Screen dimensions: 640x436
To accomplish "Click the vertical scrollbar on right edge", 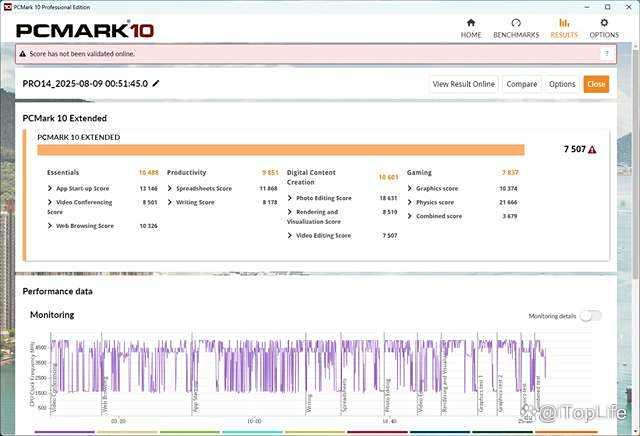I will 637,163.
